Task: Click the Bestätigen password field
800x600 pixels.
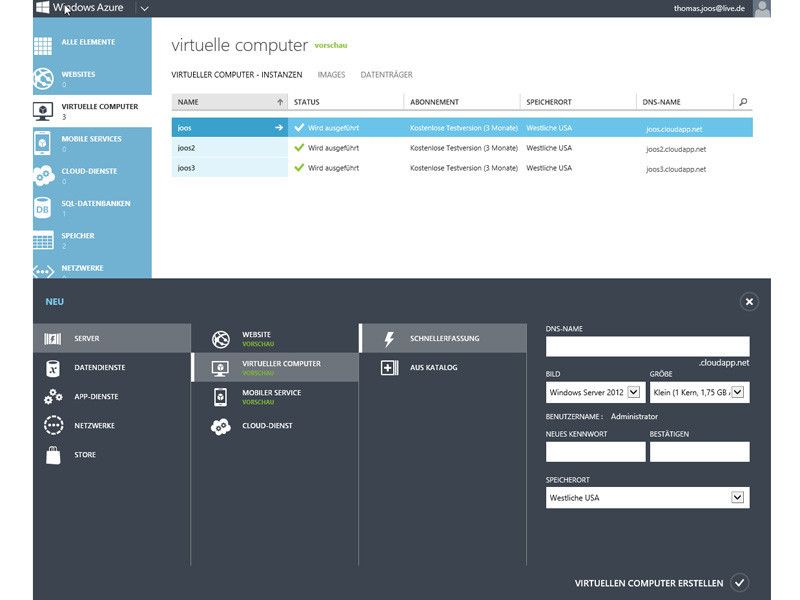Action: click(699, 452)
